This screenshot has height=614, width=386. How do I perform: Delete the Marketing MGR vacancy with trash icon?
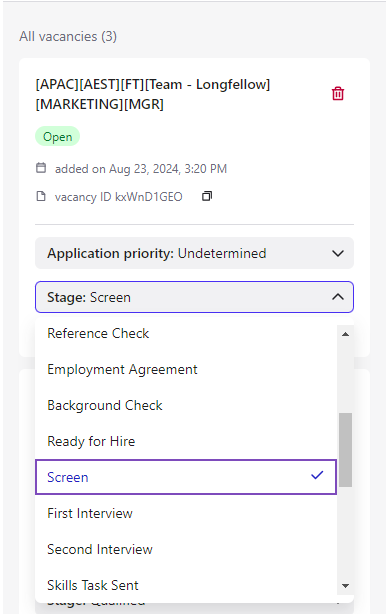(338, 94)
